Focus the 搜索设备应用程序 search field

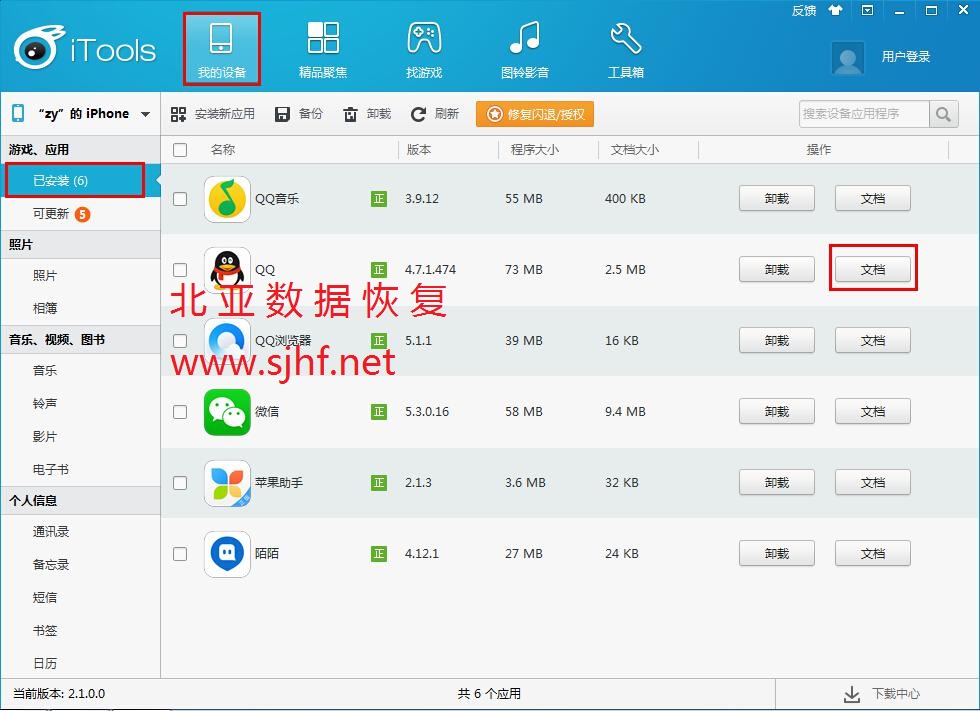[x=864, y=114]
